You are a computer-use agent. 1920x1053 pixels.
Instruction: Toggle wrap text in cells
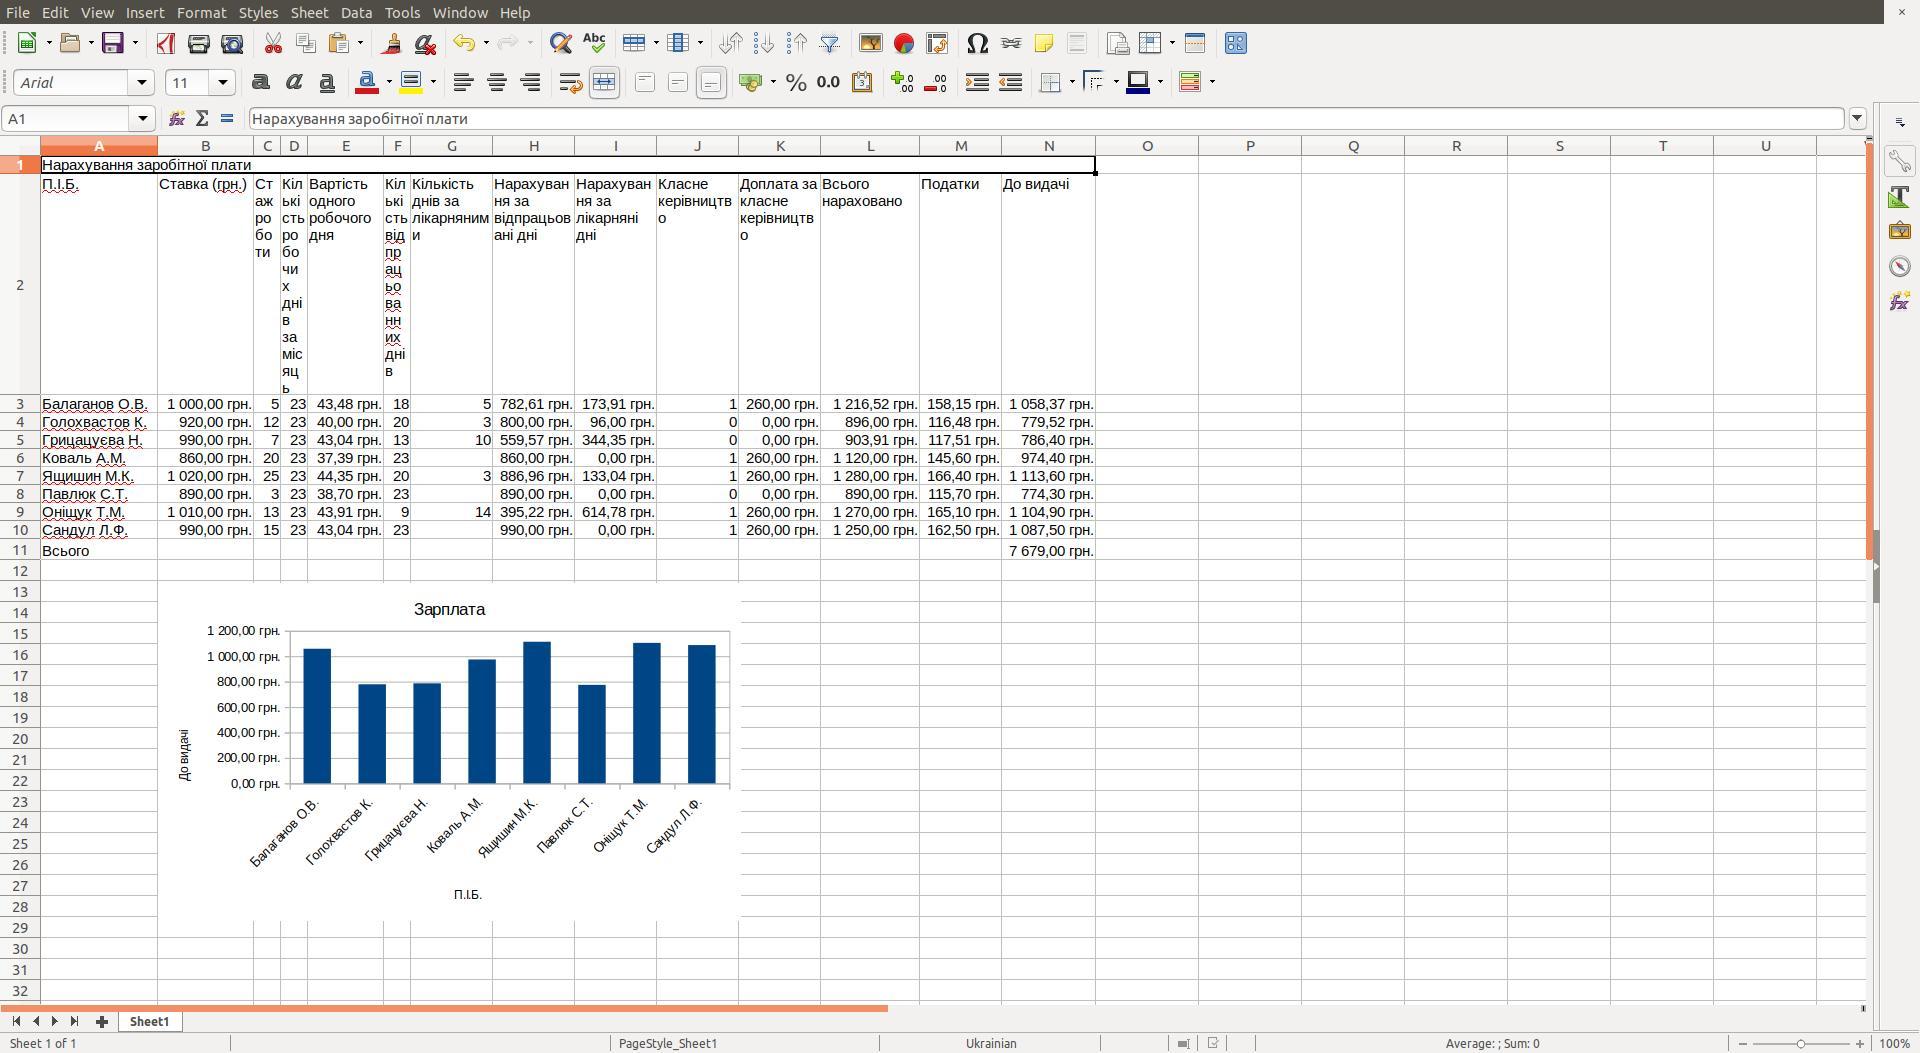(570, 83)
